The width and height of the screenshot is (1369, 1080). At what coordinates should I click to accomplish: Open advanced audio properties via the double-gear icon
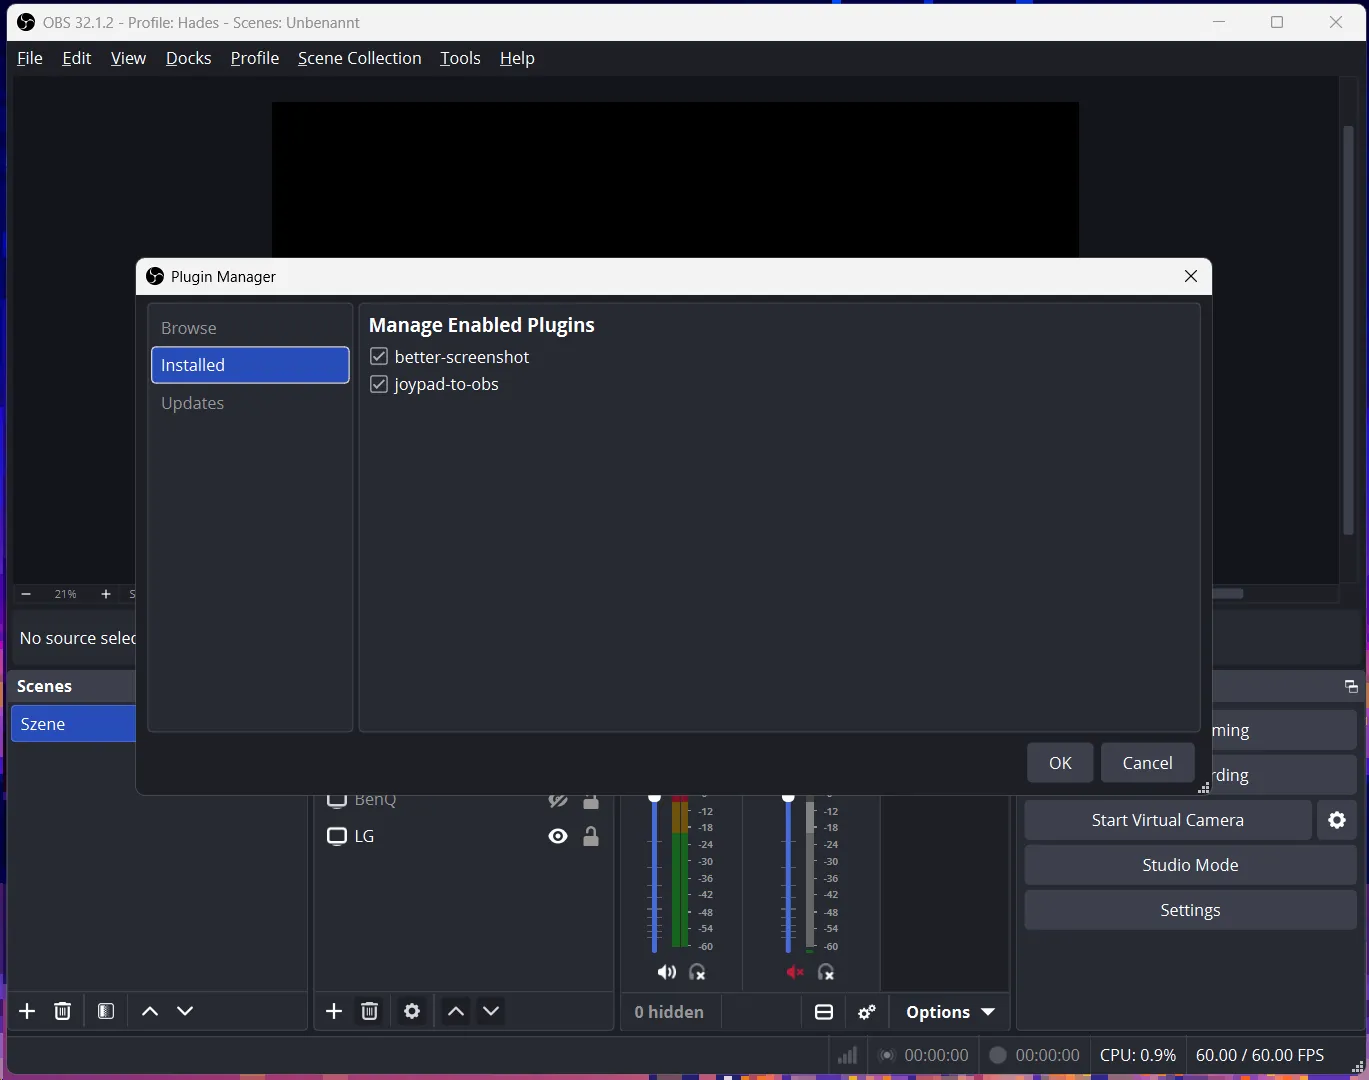coord(867,1012)
